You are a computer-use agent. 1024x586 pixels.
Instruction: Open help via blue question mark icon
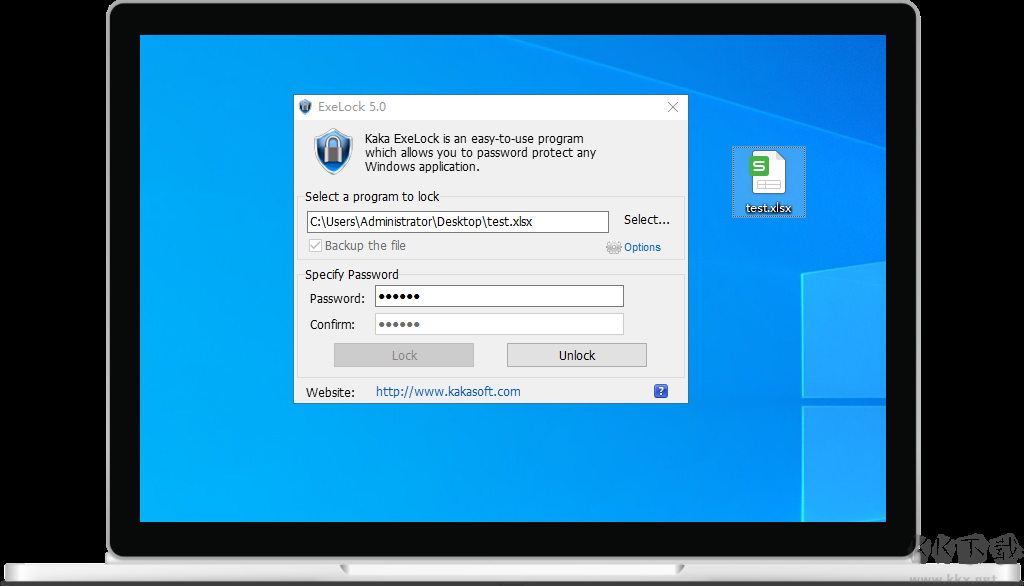(660, 391)
